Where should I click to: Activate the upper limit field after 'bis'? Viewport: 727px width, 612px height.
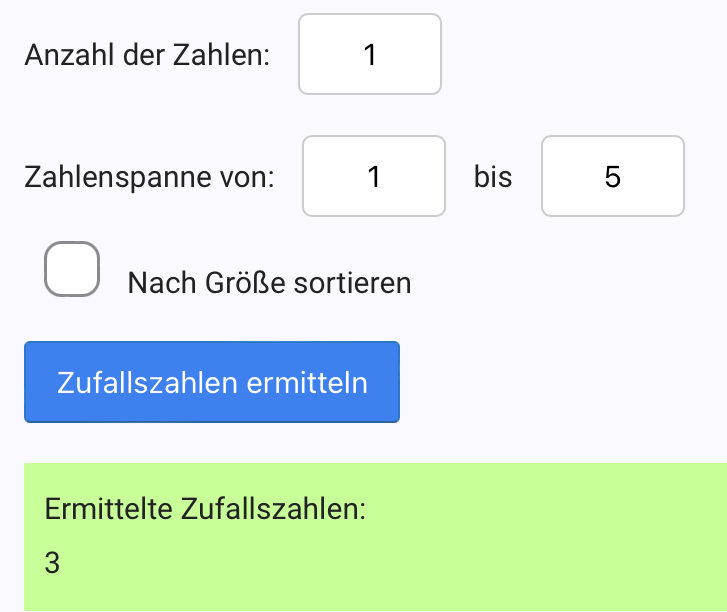[612, 176]
